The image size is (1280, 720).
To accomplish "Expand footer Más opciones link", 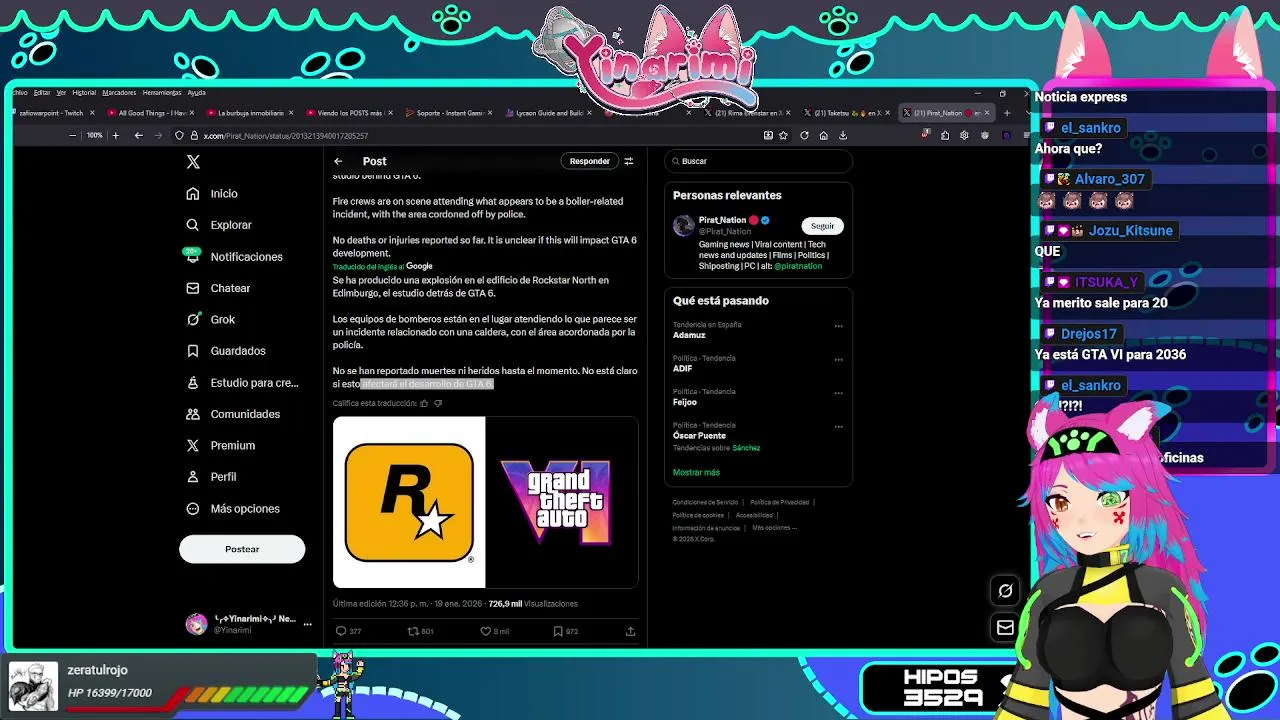I will pyautogui.click(x=773, y=527).
